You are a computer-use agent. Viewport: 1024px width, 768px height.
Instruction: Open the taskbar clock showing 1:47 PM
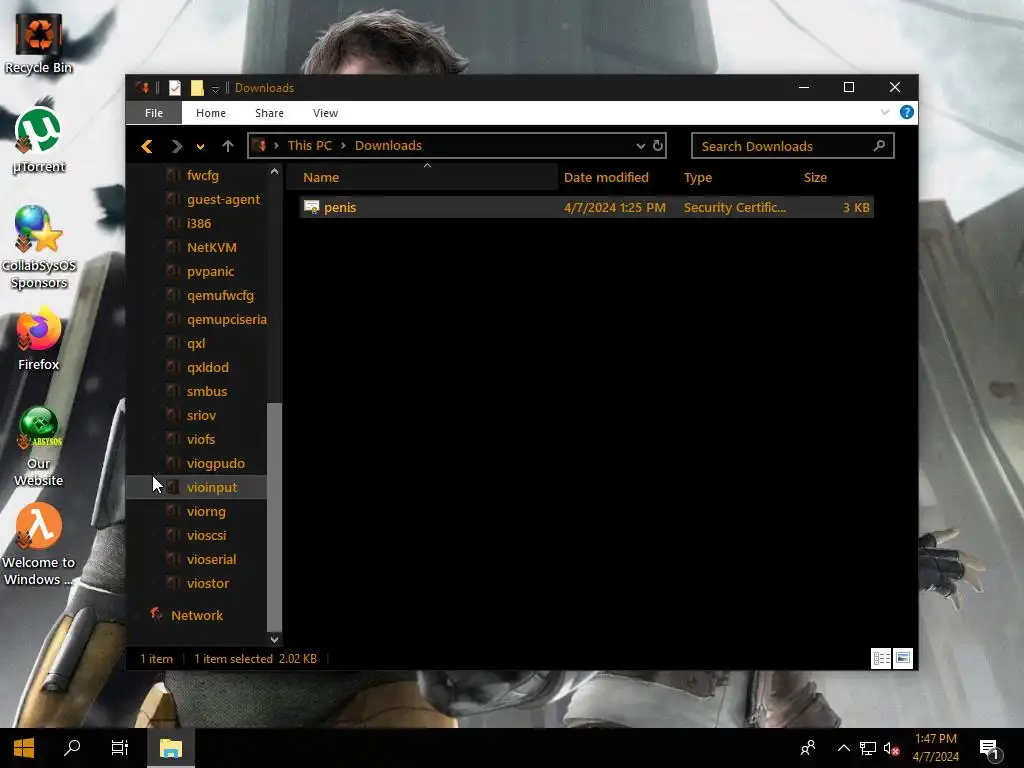(935, 748)
